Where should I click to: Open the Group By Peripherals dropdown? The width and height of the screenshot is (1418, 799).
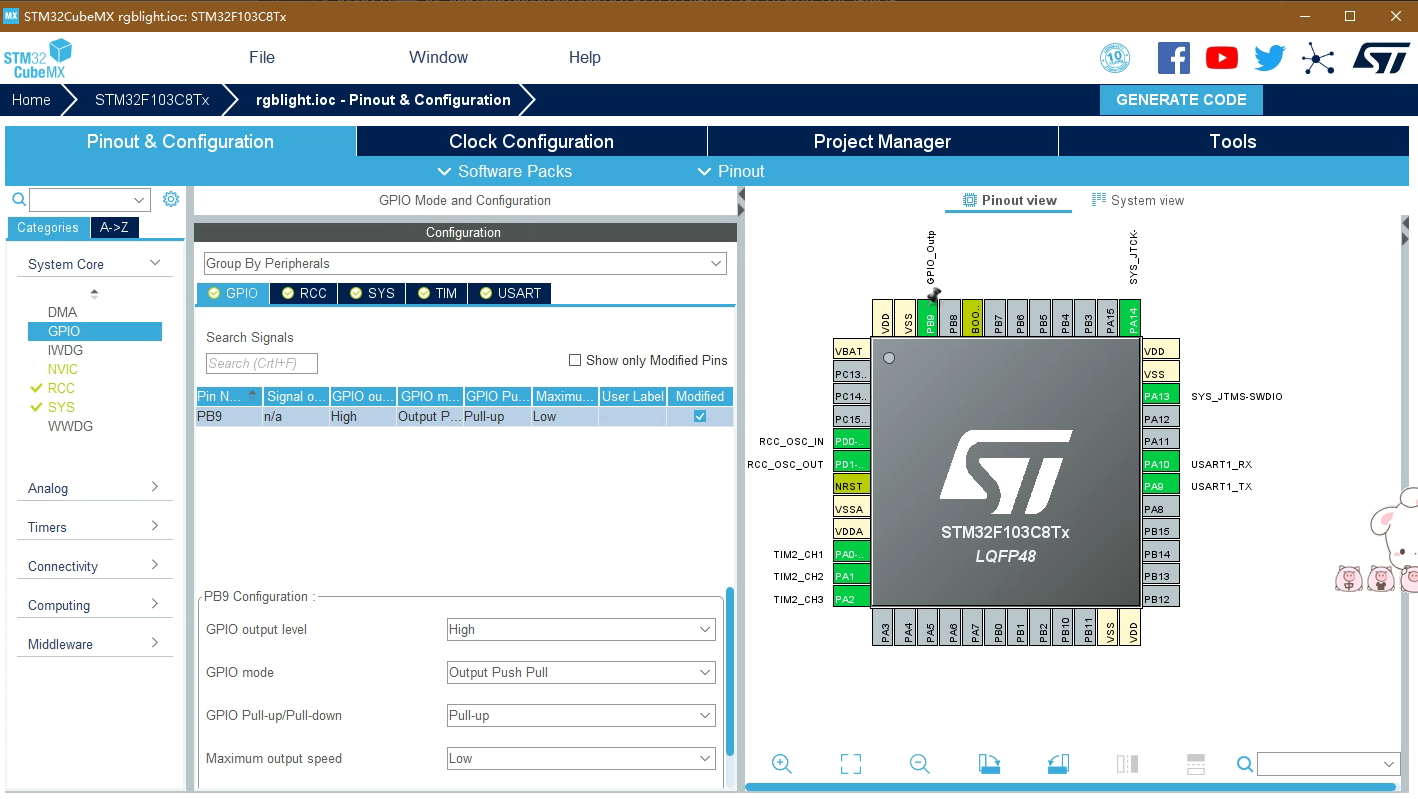pos(465,263)
